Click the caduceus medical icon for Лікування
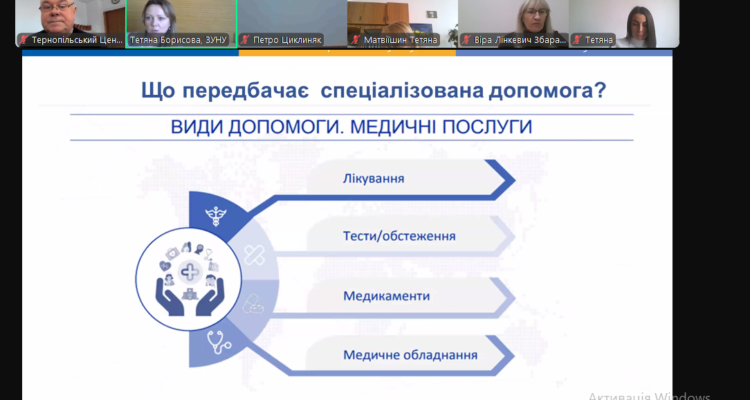The height and width of the screenshot is (400, 750). 212,213
